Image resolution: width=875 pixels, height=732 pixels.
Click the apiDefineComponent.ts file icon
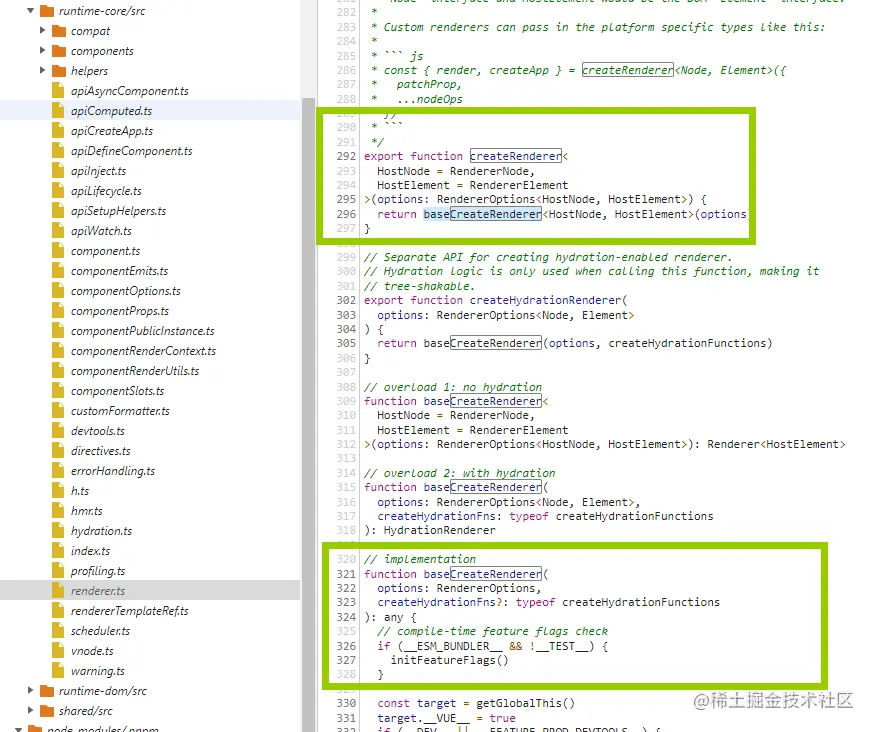pyautogui.click(x=58, y=151)
